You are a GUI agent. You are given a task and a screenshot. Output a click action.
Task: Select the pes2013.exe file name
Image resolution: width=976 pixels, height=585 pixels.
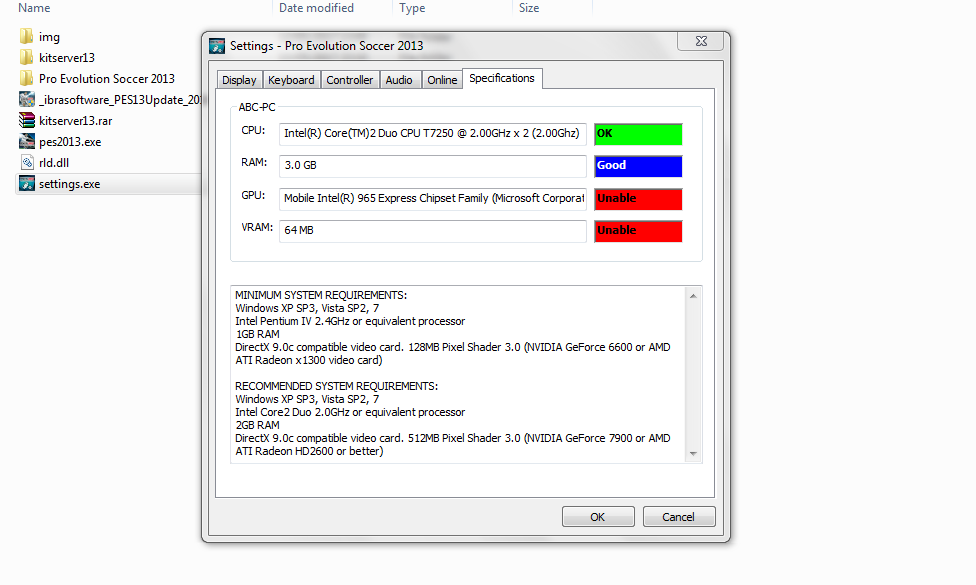coord(70,142)
